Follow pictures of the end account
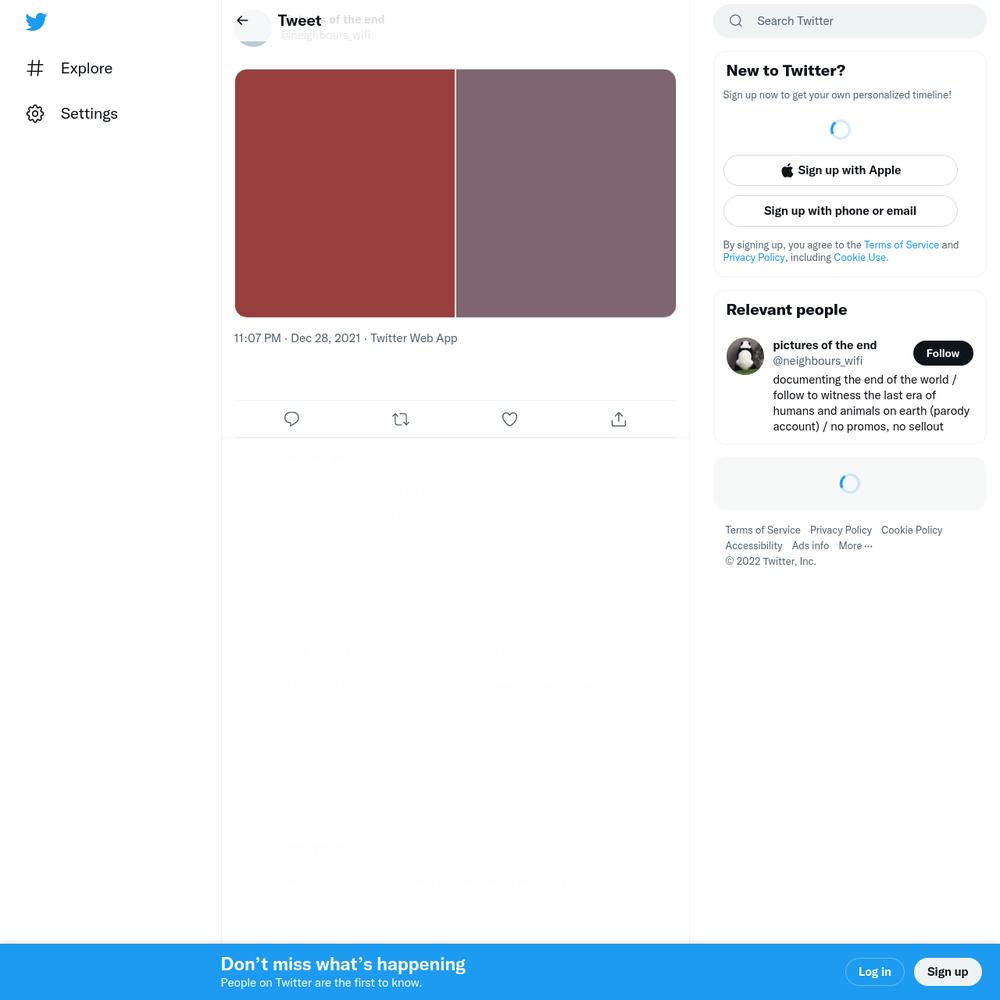This screenshot has width=1000, height=1000. point(943,353)
